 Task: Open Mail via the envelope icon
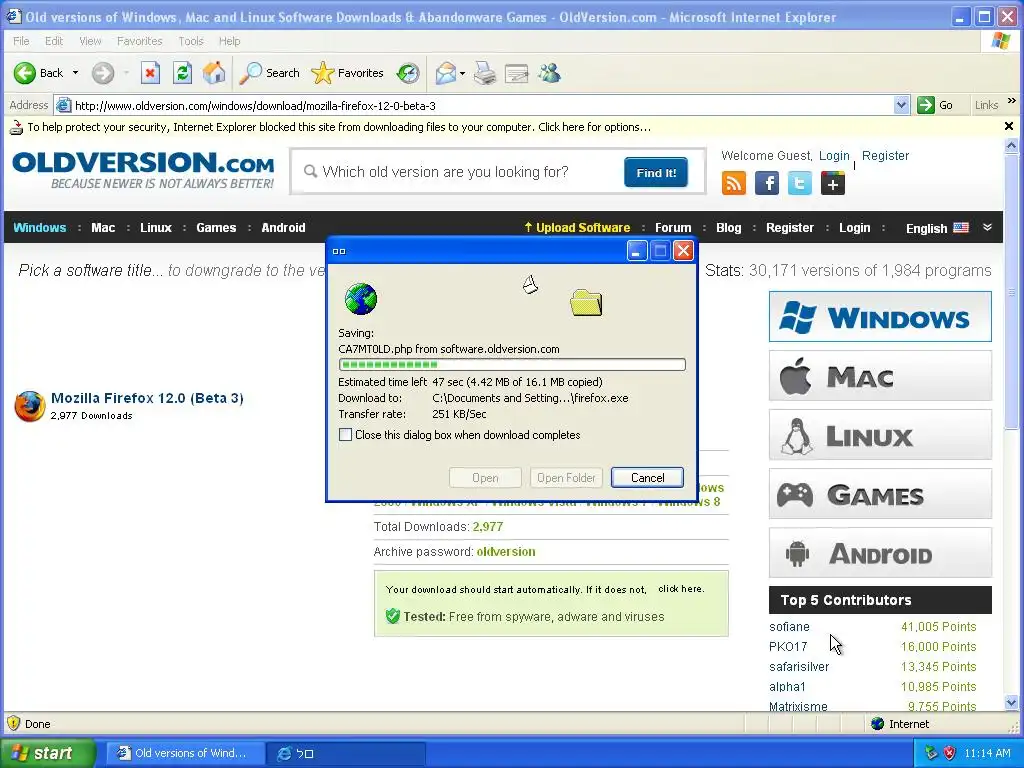tap(445, 73)
